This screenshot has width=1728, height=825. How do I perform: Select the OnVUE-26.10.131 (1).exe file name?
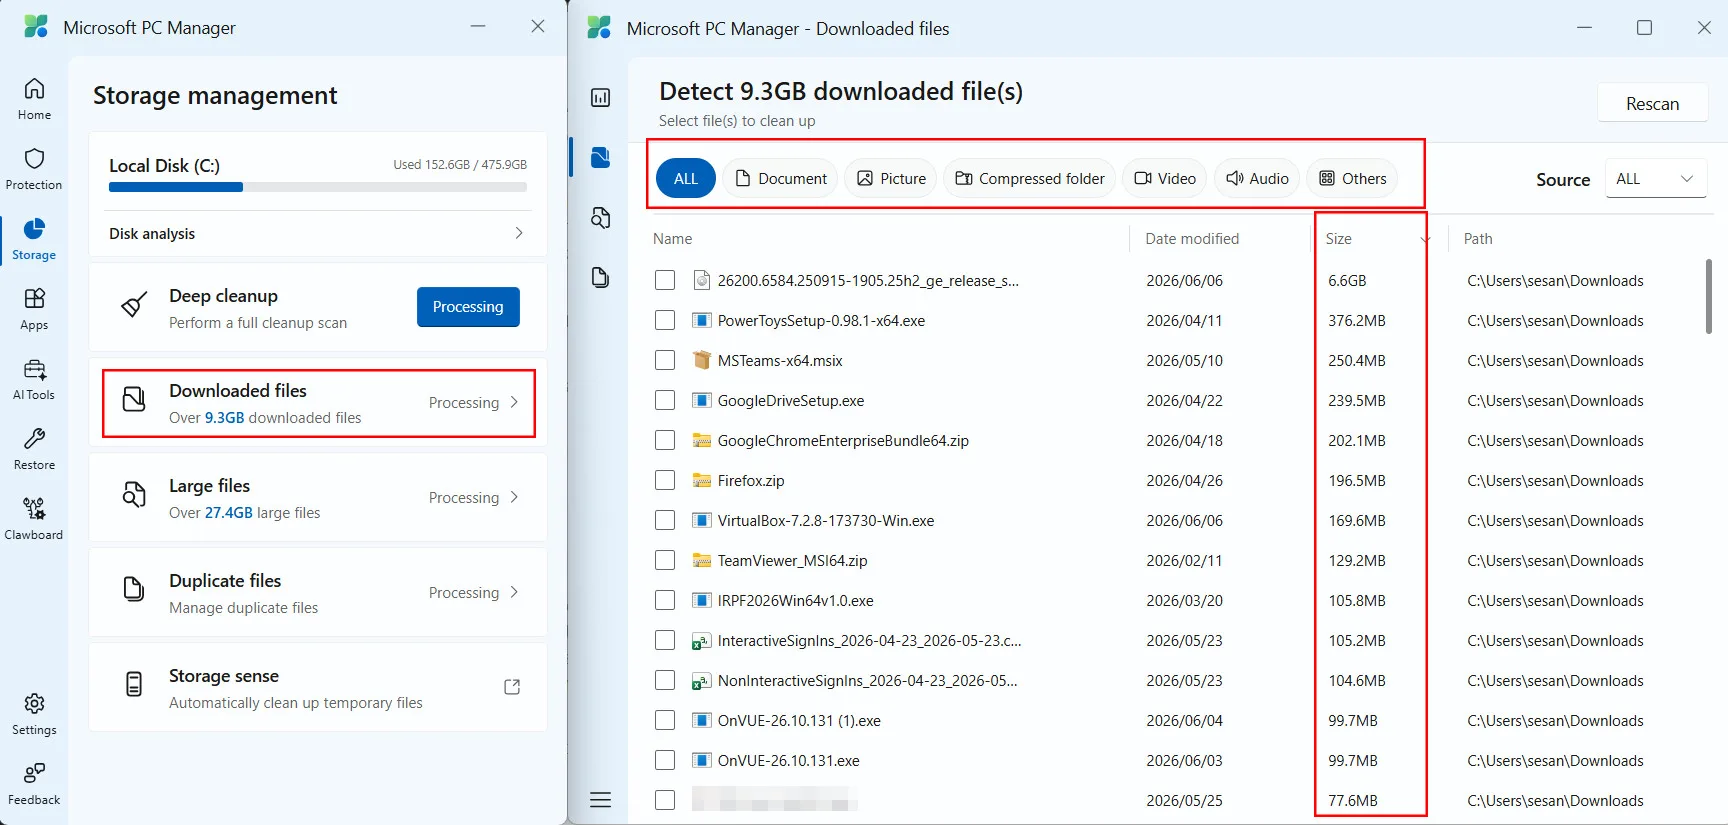point(799,721)
